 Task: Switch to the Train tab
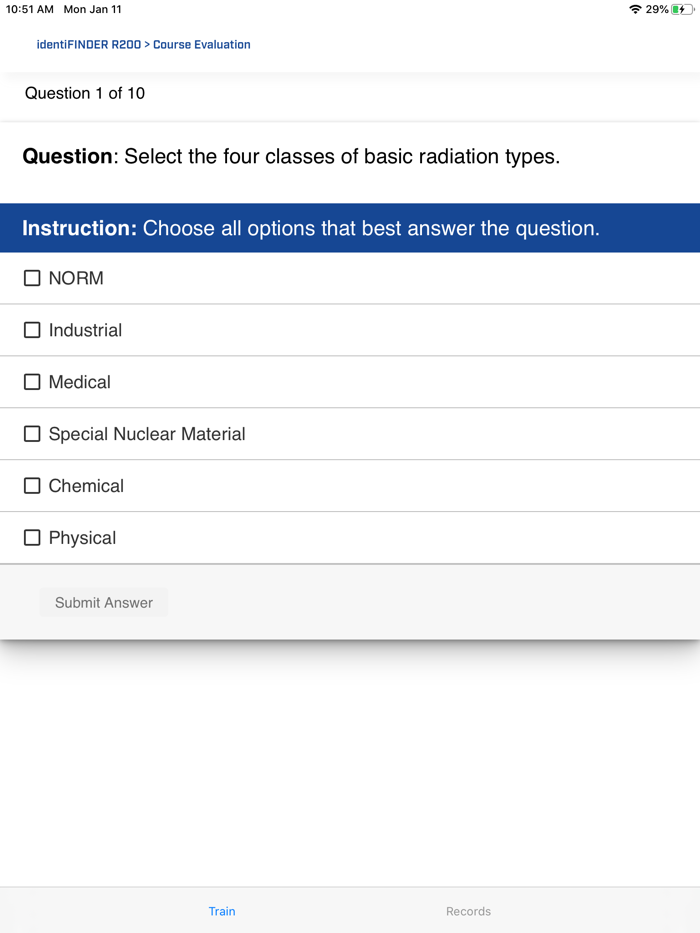pyautogui.click(x=222, y=911)
